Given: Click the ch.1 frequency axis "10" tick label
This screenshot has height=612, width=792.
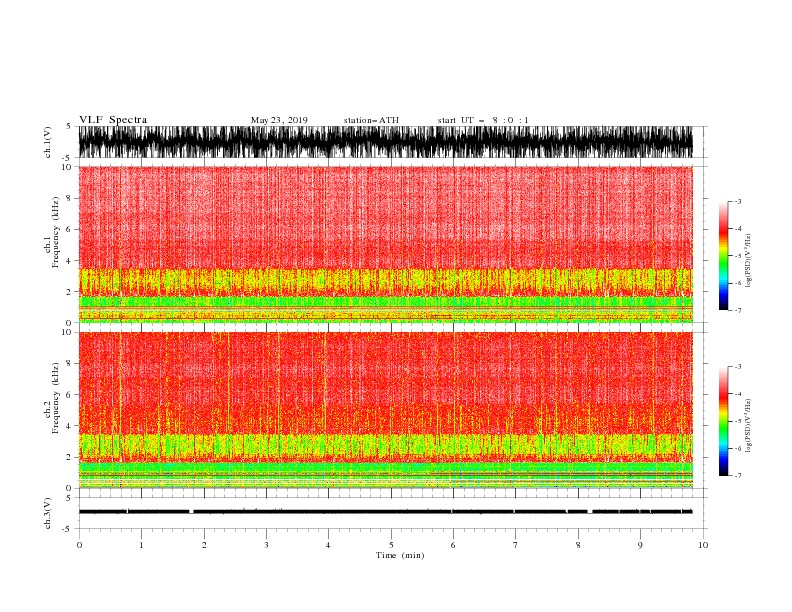Looking at the screenshot, I should tap(67, 167).
